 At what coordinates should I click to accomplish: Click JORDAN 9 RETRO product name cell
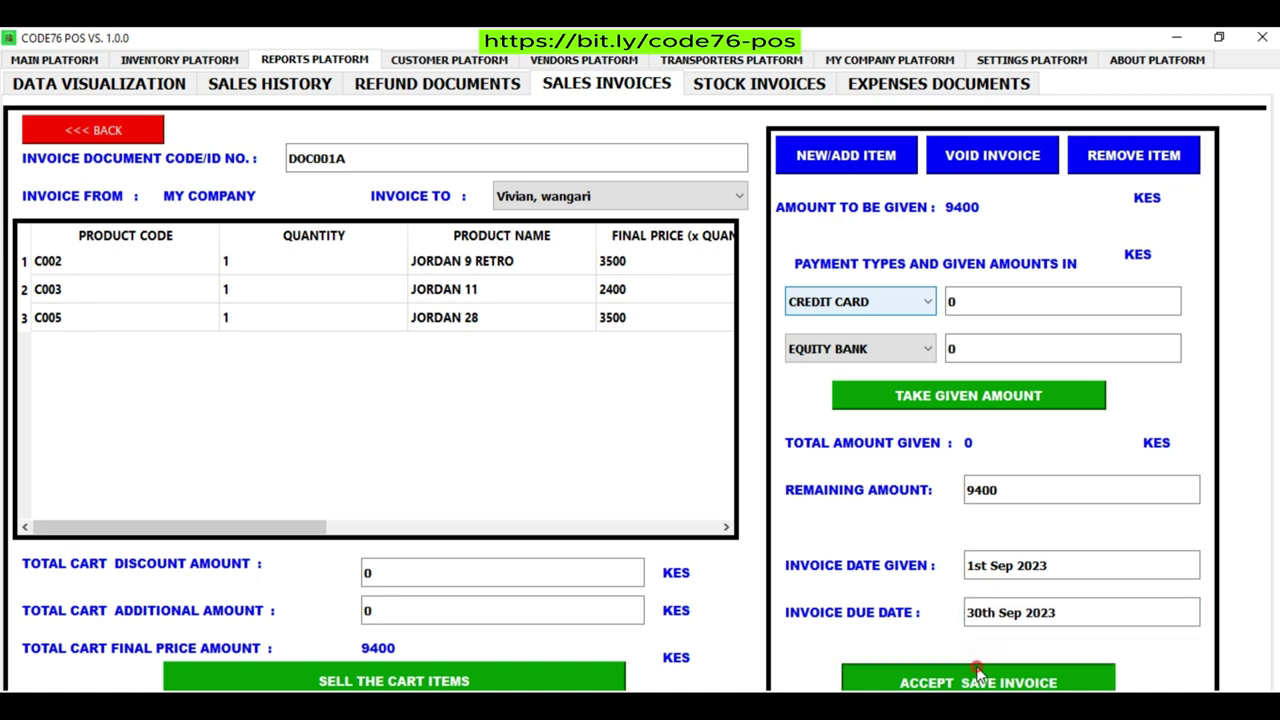502,261
